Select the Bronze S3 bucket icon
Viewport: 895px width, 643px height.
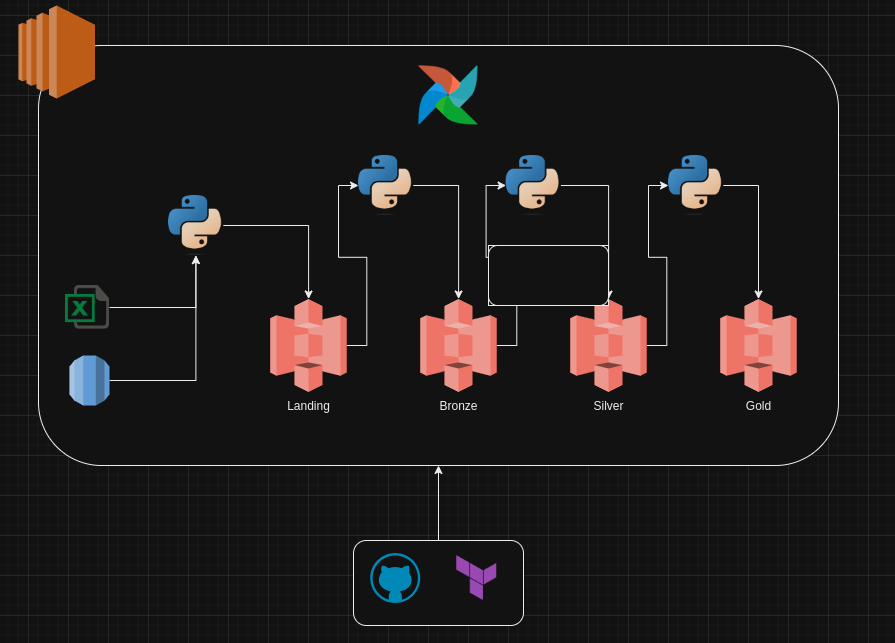458,346
